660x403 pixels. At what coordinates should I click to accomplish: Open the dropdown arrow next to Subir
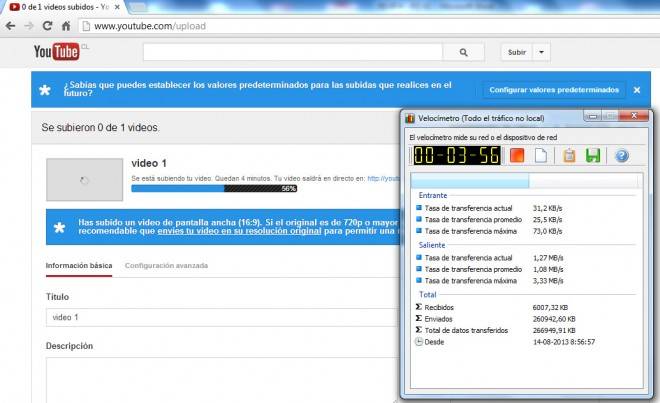tap(541, 52)
